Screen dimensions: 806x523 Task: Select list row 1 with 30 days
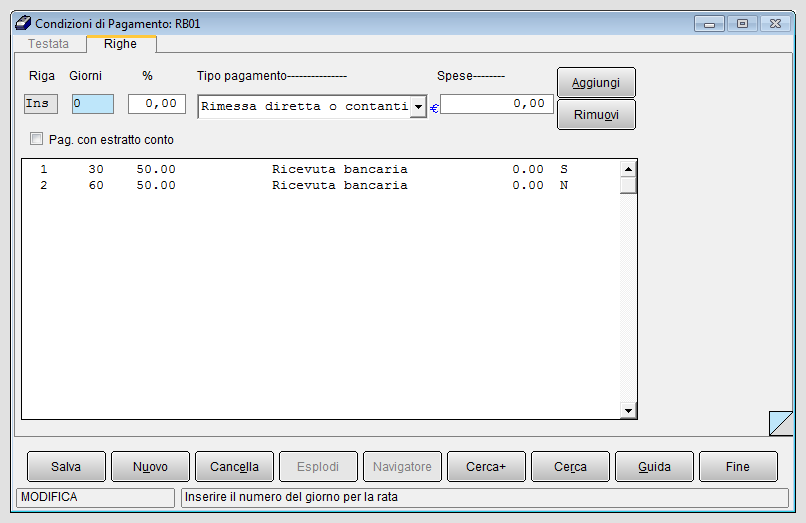point(321,169)
